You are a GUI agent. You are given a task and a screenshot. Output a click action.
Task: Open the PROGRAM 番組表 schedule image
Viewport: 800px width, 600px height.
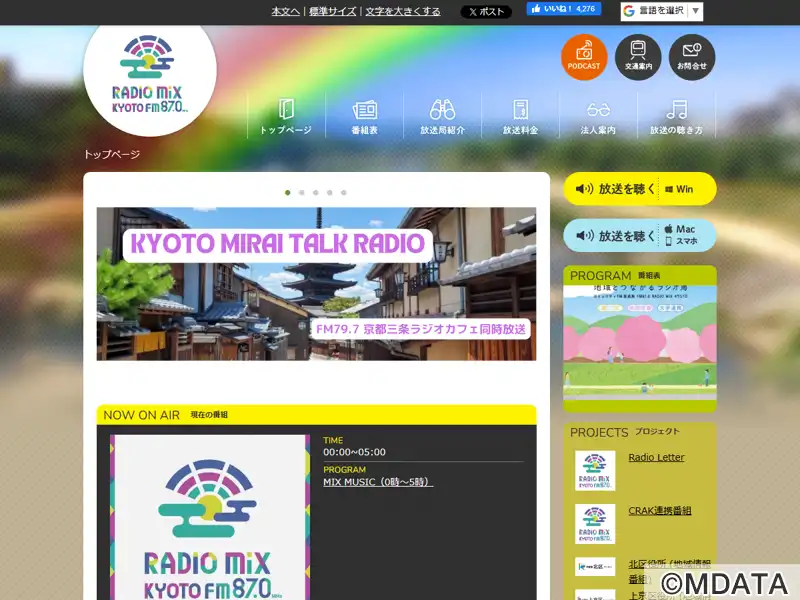coord(640,343)
